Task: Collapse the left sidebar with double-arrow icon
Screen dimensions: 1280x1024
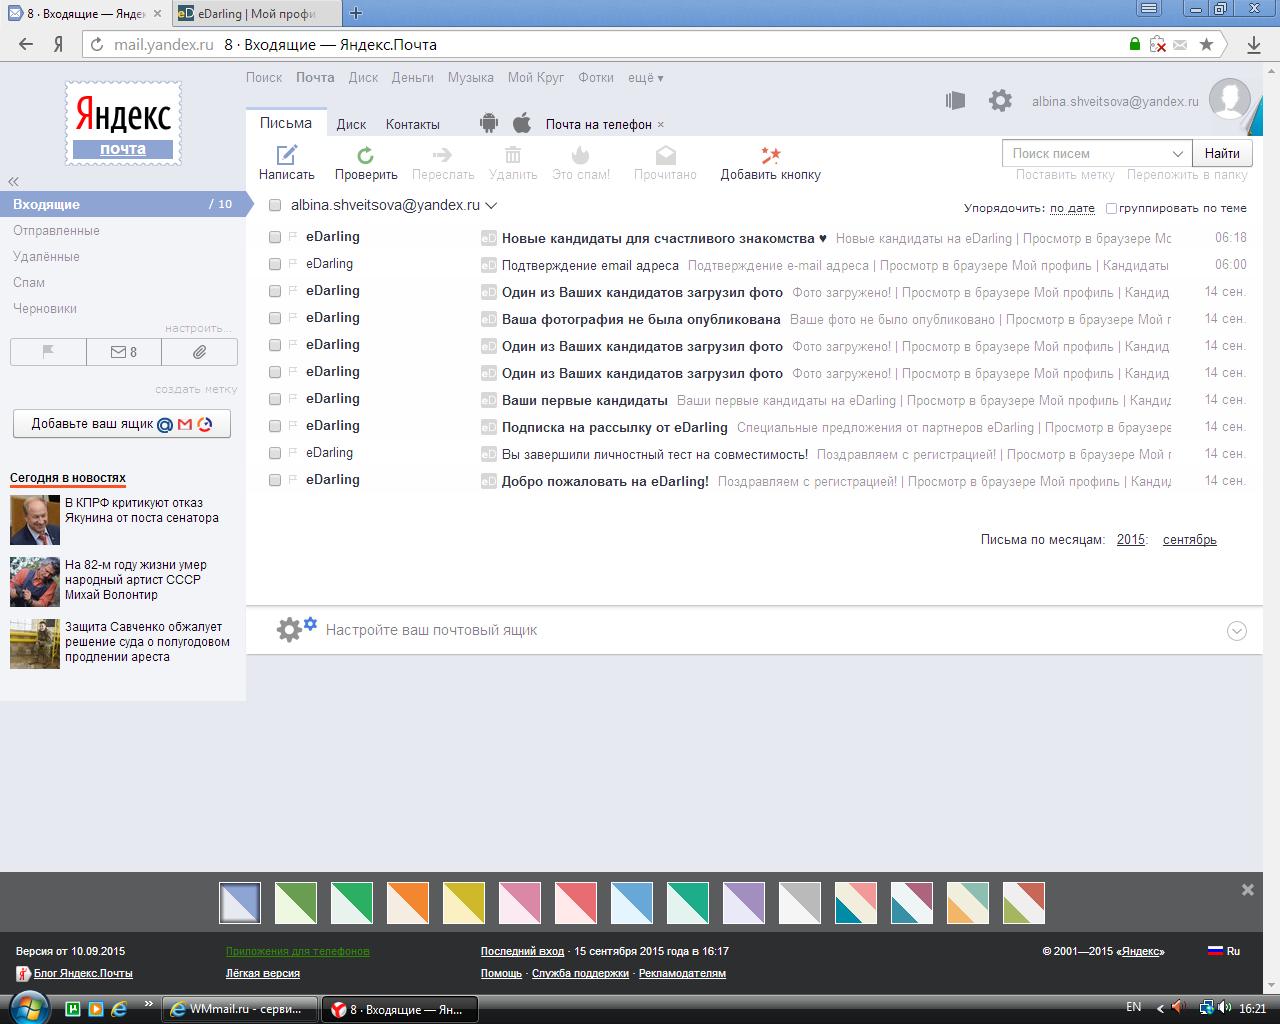Action: (x=14, y=181)
